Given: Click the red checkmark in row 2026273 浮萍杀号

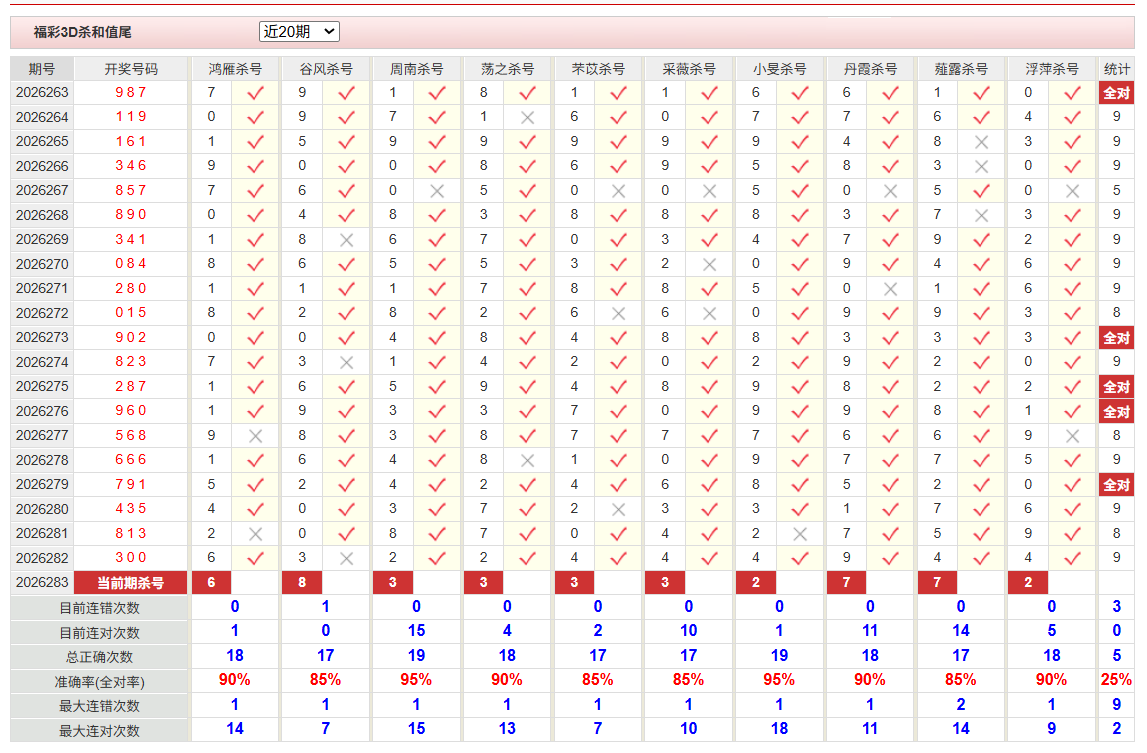Looking at the screenshot, I should [1072, 338].
